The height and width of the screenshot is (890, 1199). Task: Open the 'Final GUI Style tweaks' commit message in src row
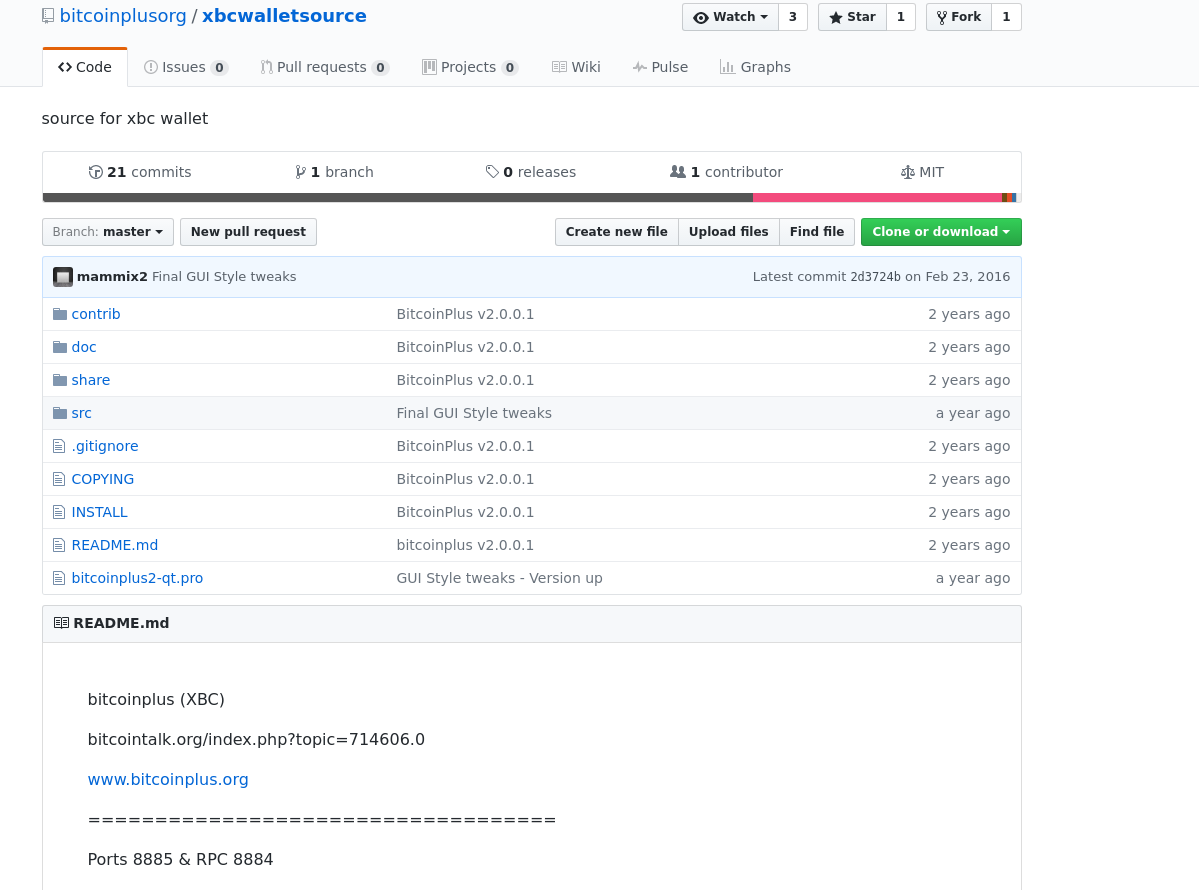point(474,413)
